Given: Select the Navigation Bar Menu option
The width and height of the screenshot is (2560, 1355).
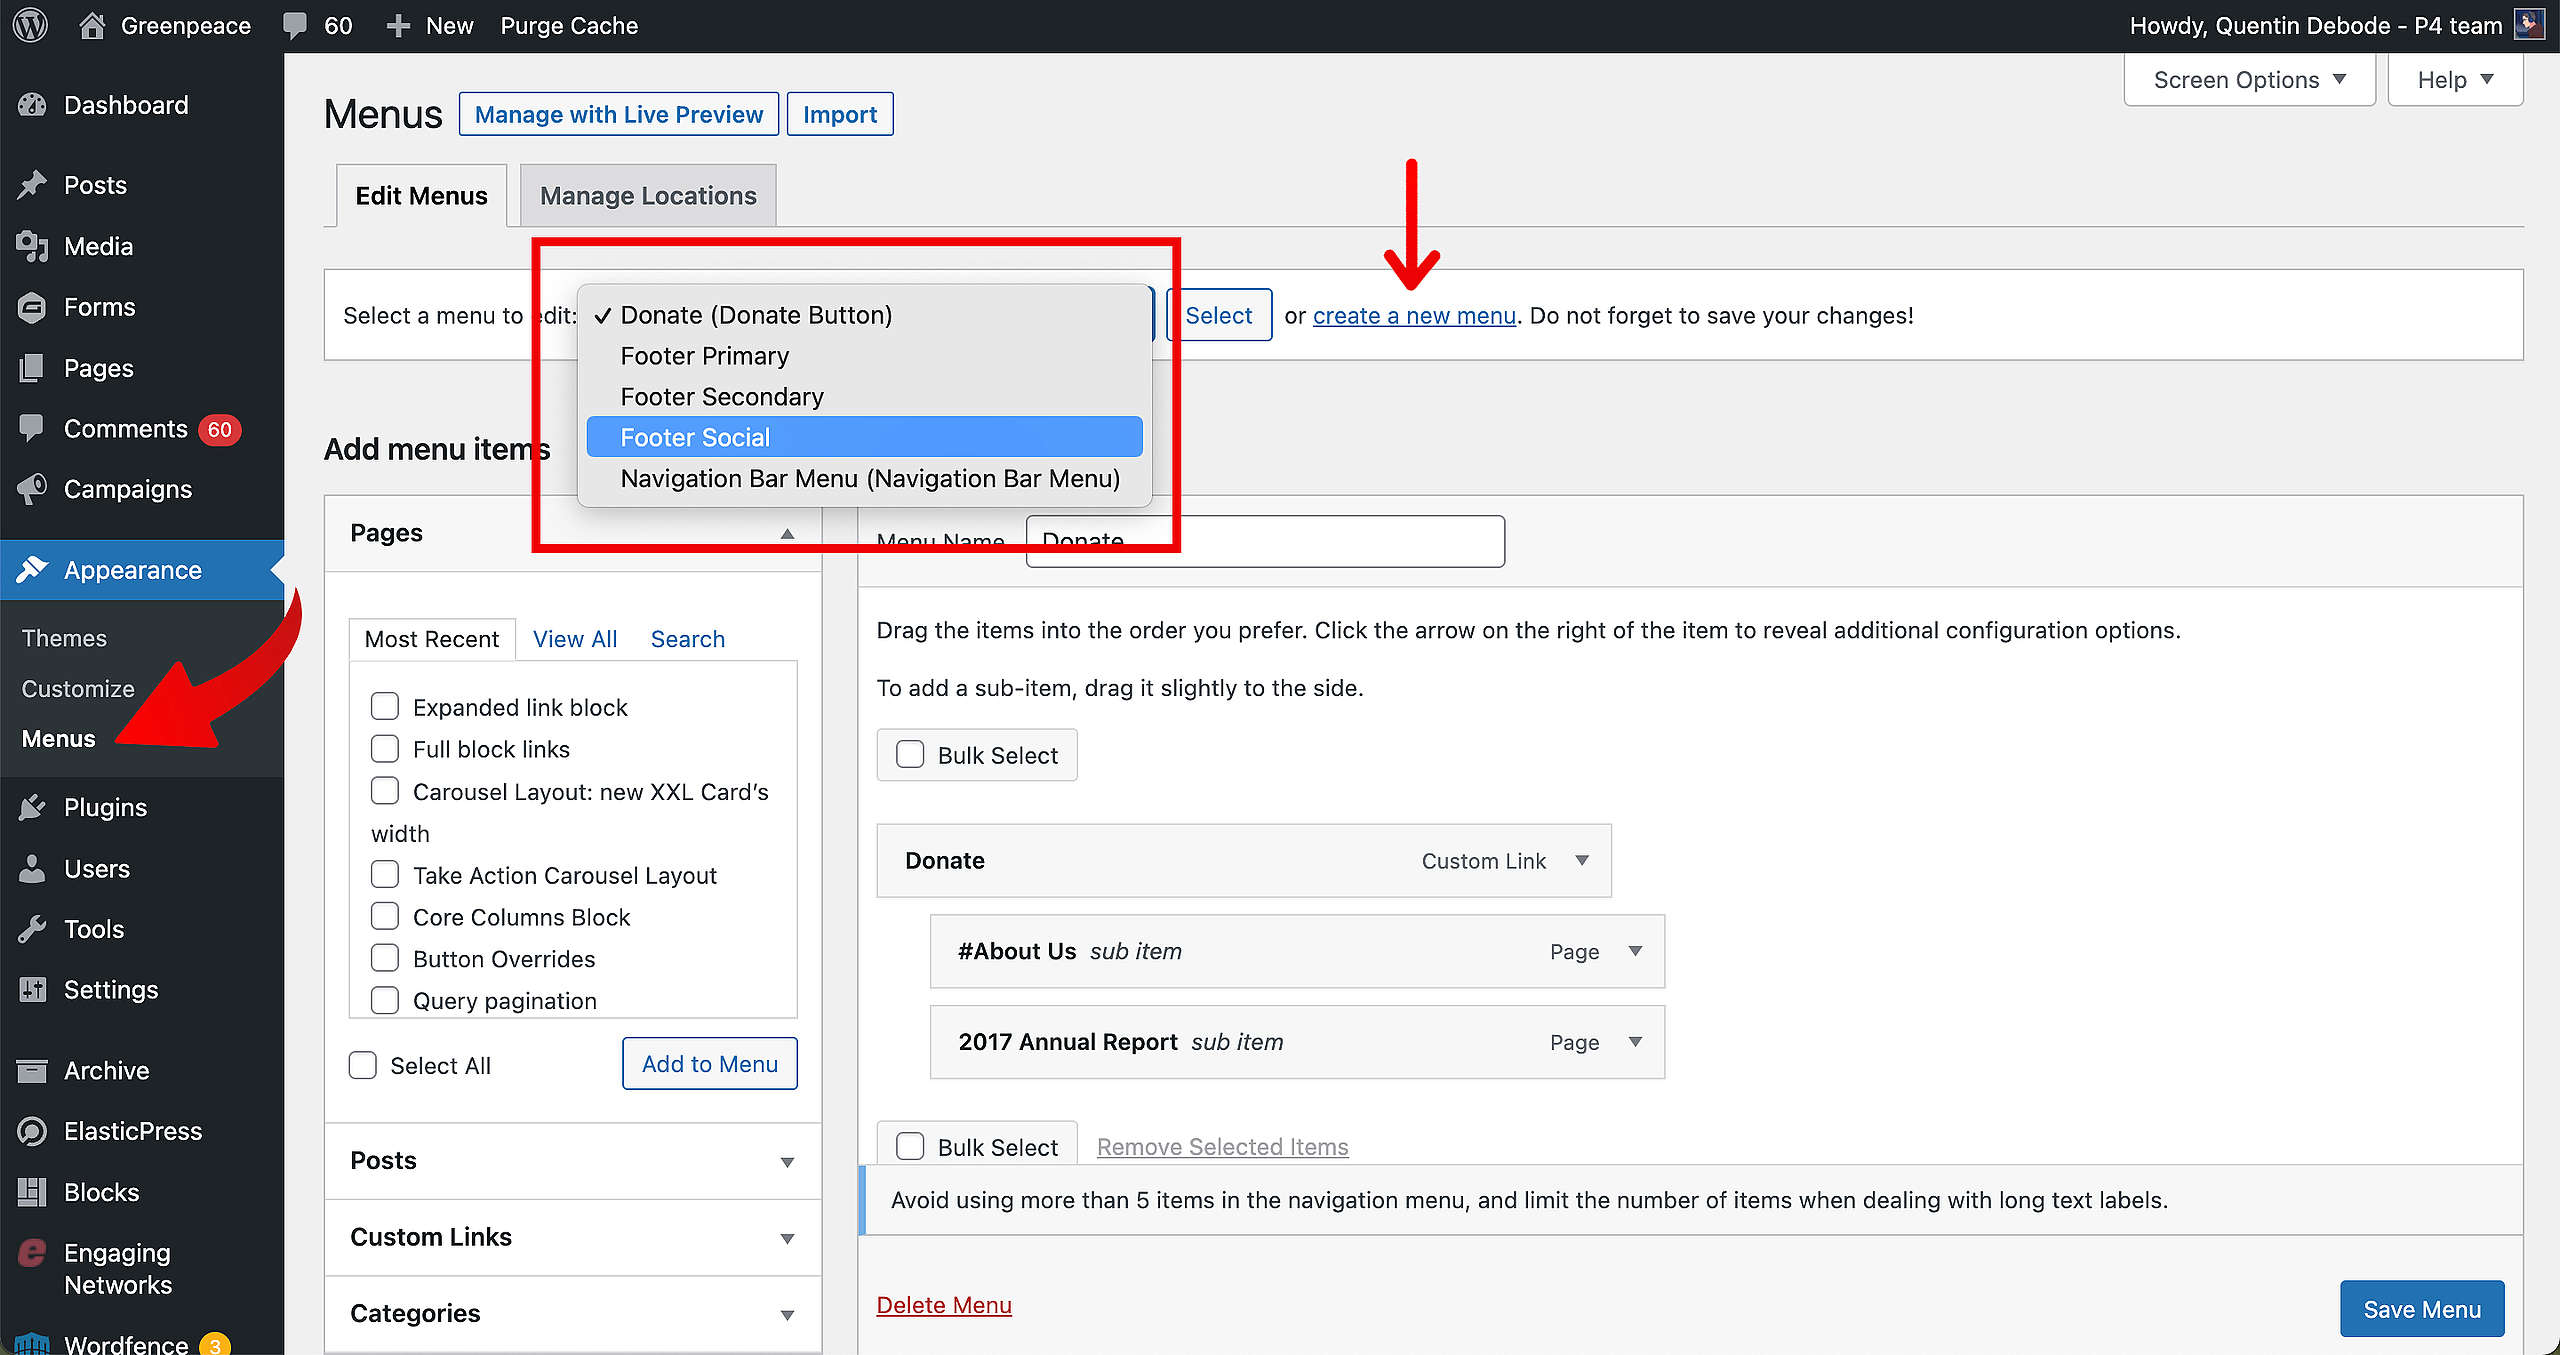Looking at the screenshot, I should point(865,478).
